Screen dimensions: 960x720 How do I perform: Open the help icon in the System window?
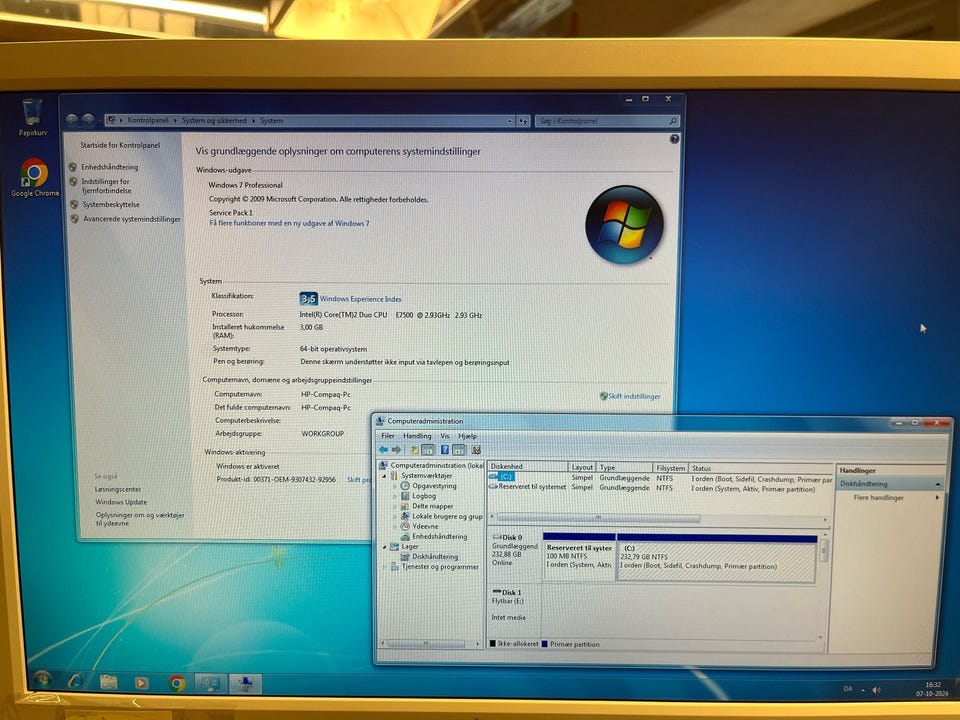(x=674, y=139)
